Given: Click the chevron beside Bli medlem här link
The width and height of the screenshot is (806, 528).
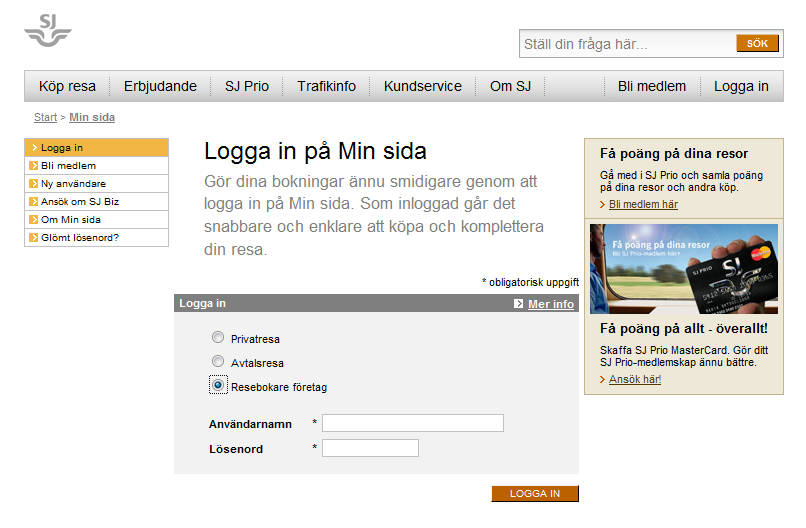Looking at the screenshot, I should 602,205.
